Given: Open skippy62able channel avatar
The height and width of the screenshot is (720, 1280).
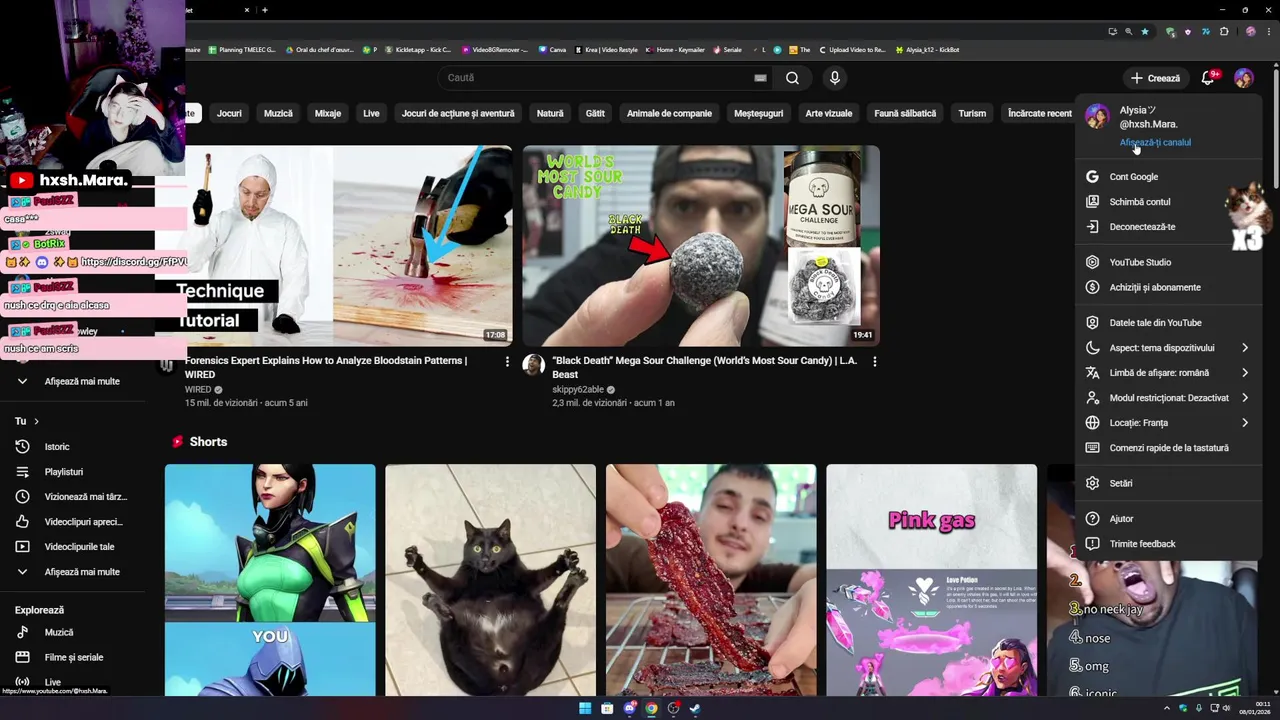Looking at the screenshot, I should click(534, 365).
